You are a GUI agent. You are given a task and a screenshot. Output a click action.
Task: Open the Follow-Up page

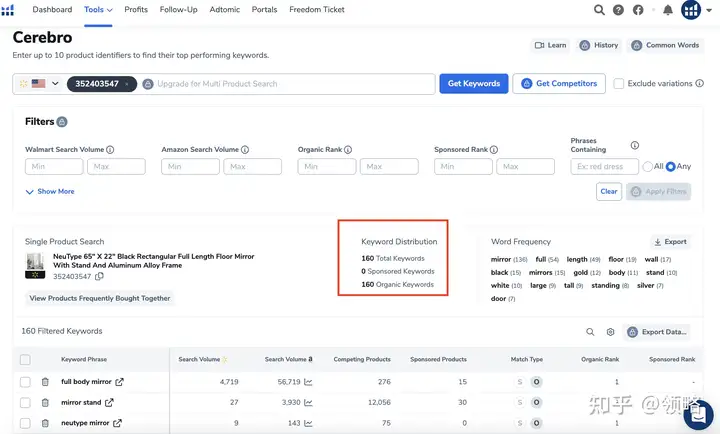pyautogui.click(x=179, y=10)
